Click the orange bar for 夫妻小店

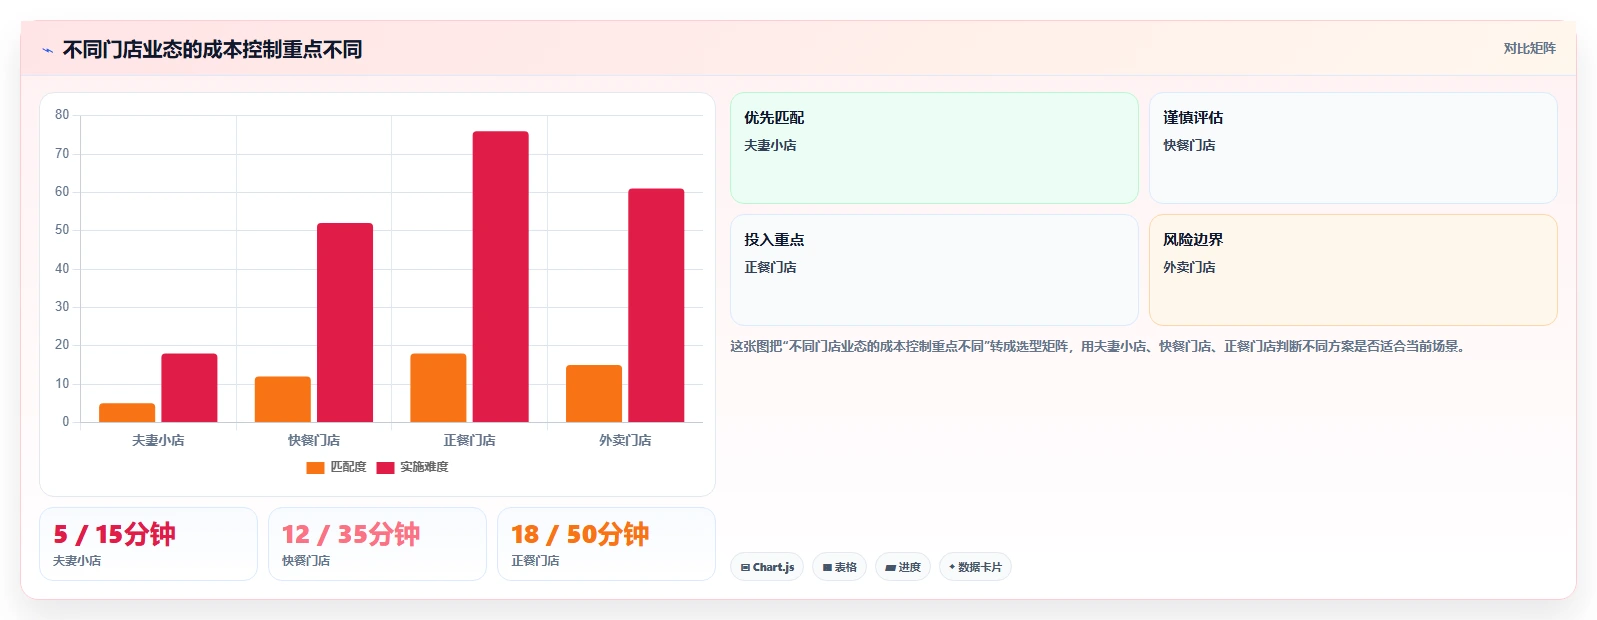(127, 413)
